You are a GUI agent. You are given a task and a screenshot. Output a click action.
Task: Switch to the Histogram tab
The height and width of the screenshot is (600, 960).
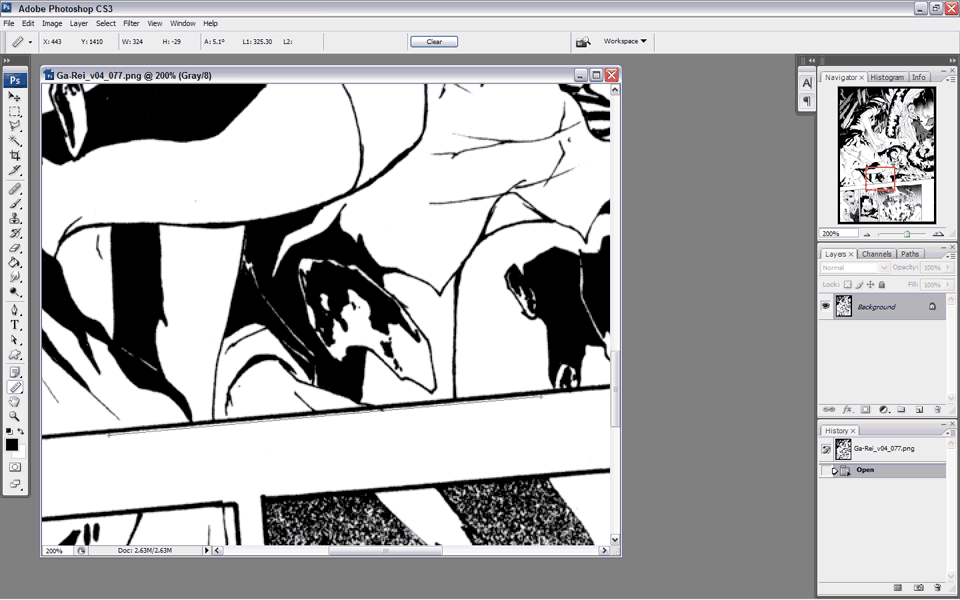coord(887,77)
